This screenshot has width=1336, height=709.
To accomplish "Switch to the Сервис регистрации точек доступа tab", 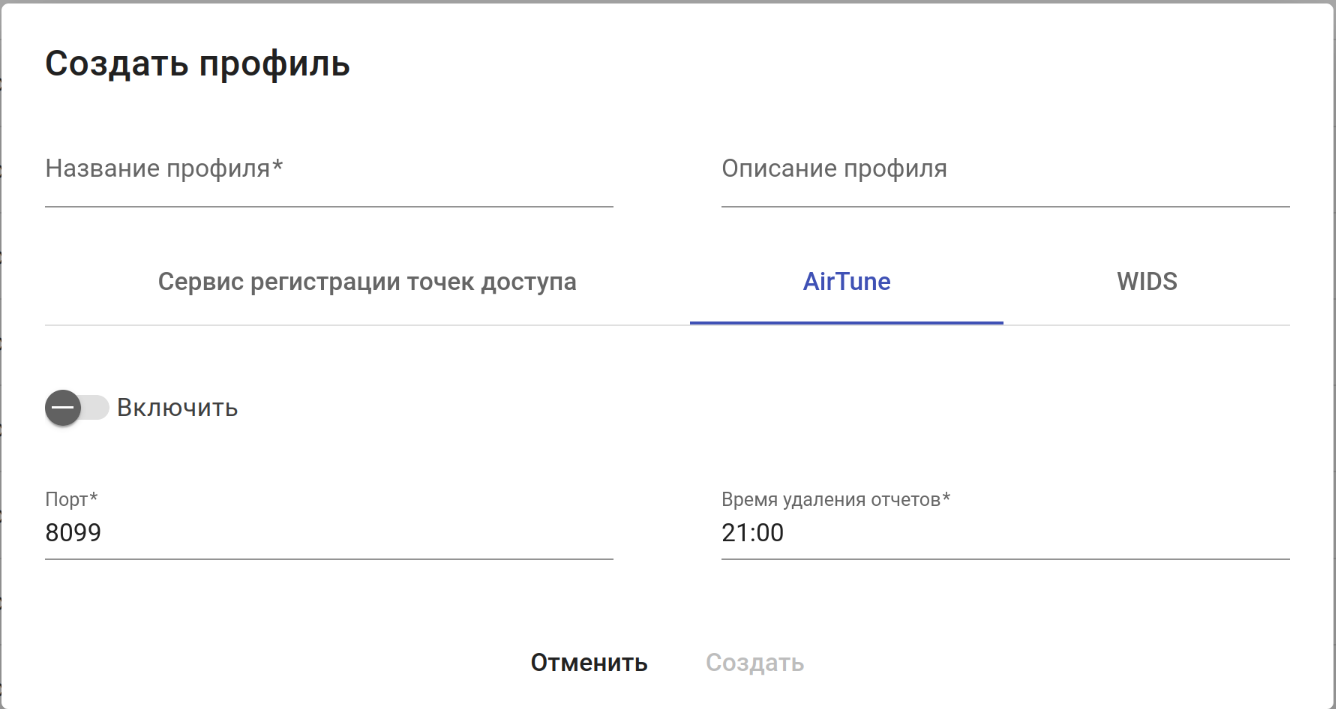I will click(x=367, y=282).
